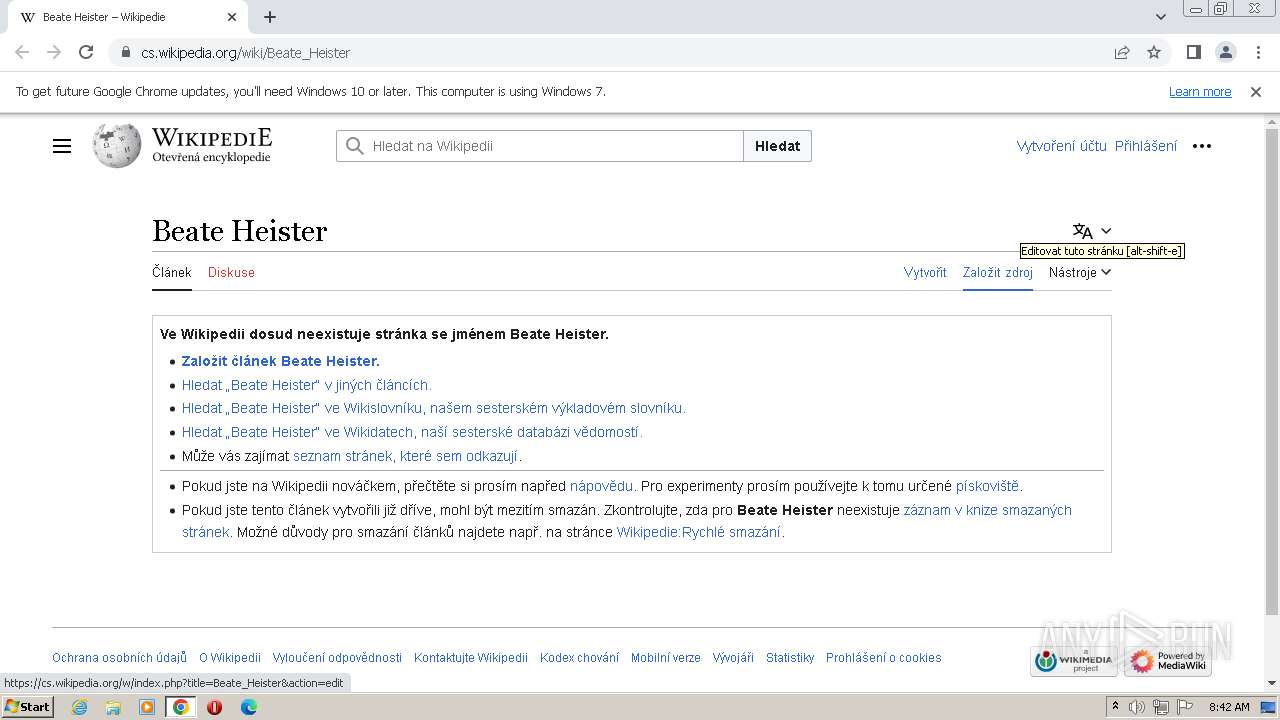This screenshot has height=720, width=1280.
Task: Switch to the Diskuse tab
Action: pyautogui.click(x=231, y=272)
